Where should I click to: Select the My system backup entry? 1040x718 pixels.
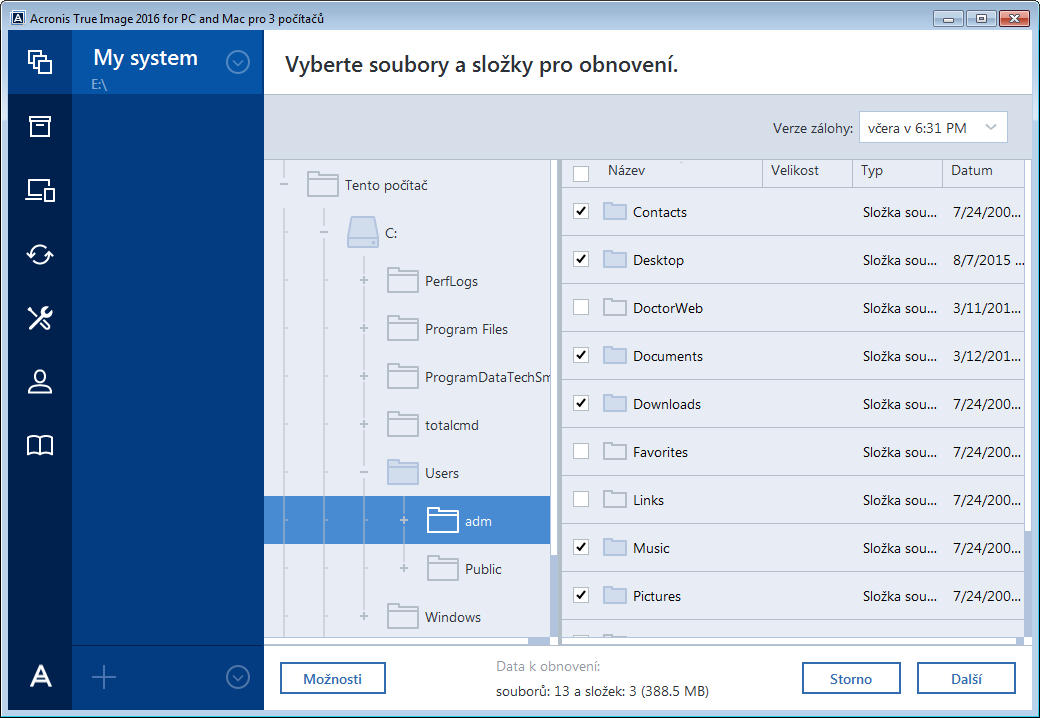tap(168, 62)
